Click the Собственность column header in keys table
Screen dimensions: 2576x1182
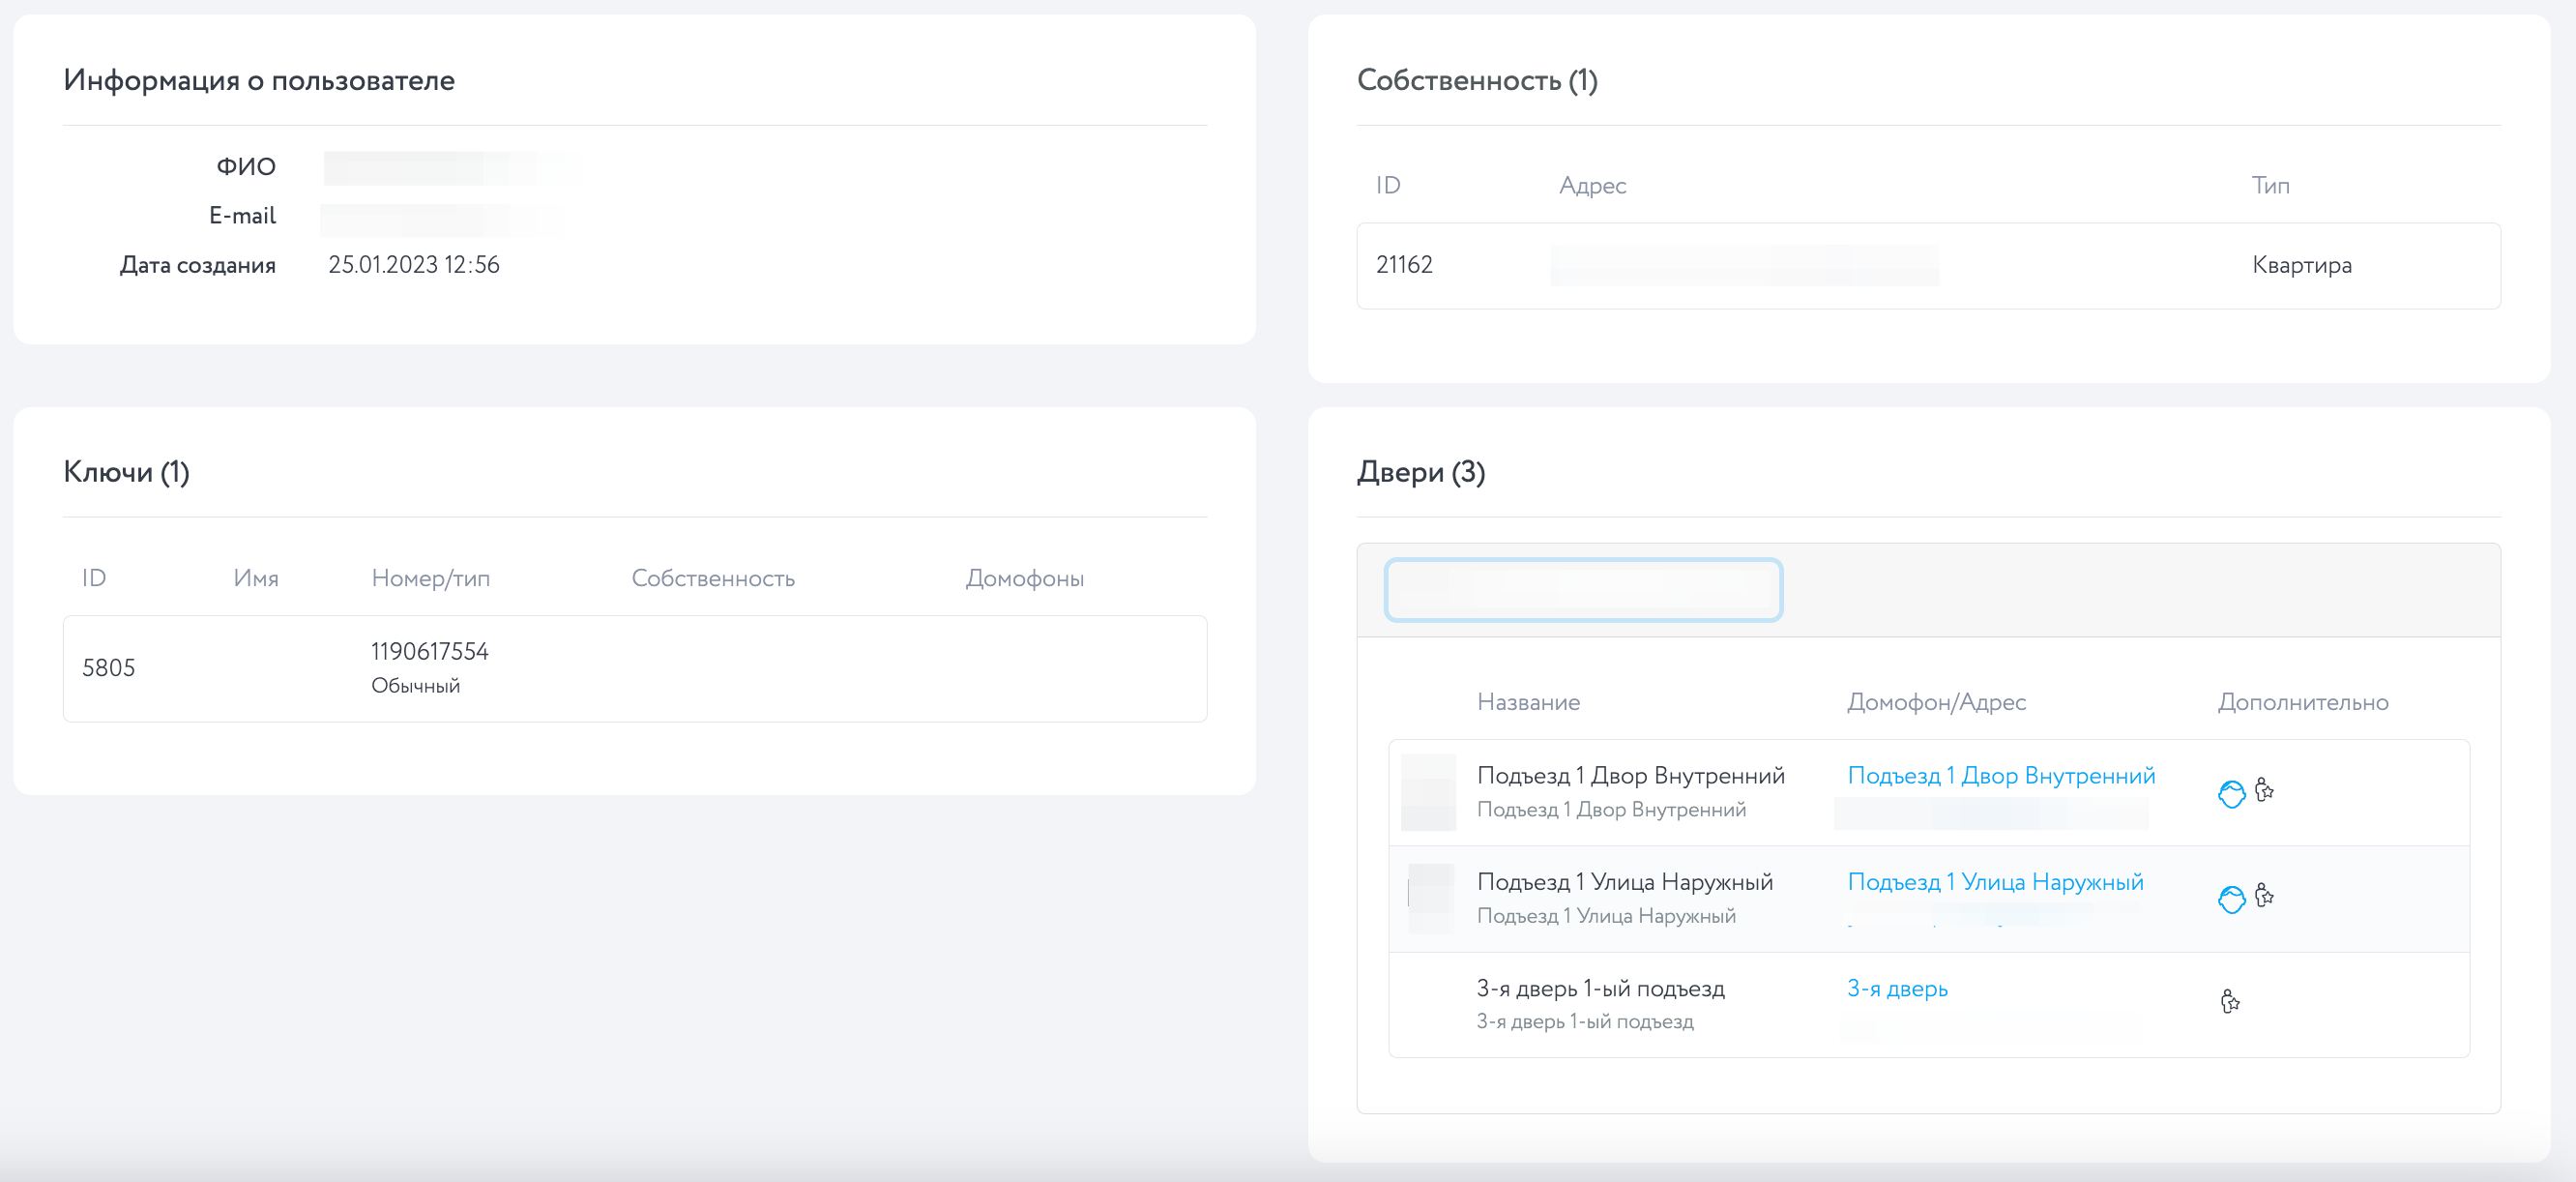[713, 578]
